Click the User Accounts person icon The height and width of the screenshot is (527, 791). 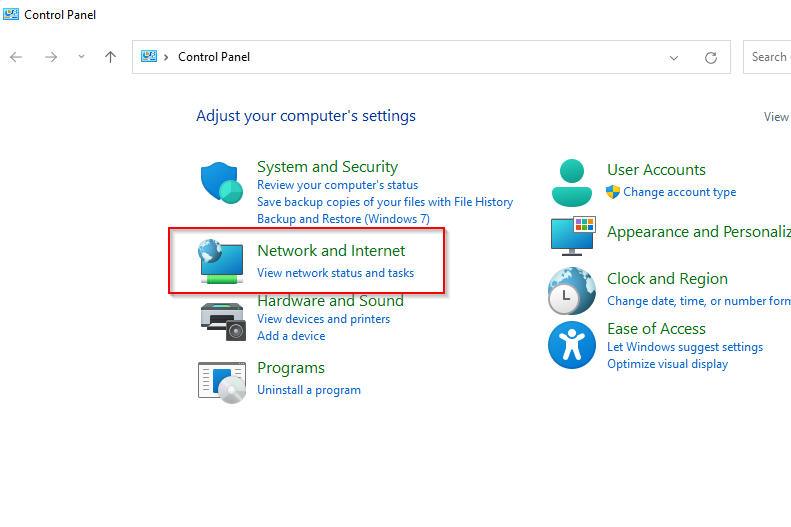pos(571,181)
